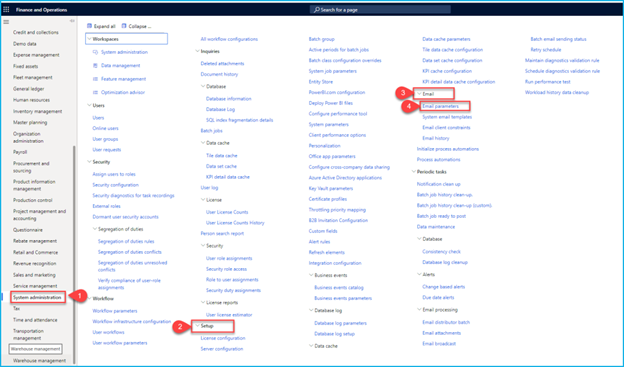Open Run performance test link

[x=548, y=82]
